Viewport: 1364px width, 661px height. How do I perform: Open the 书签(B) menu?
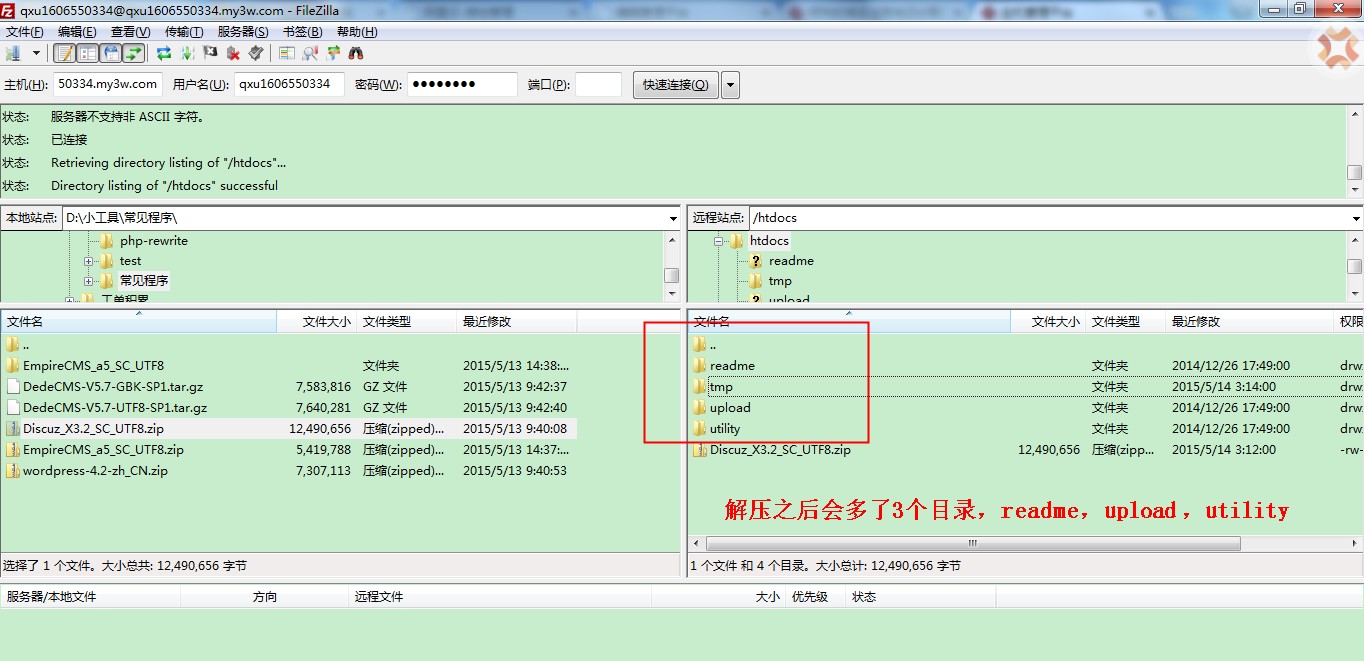click(x=301, y=32)
